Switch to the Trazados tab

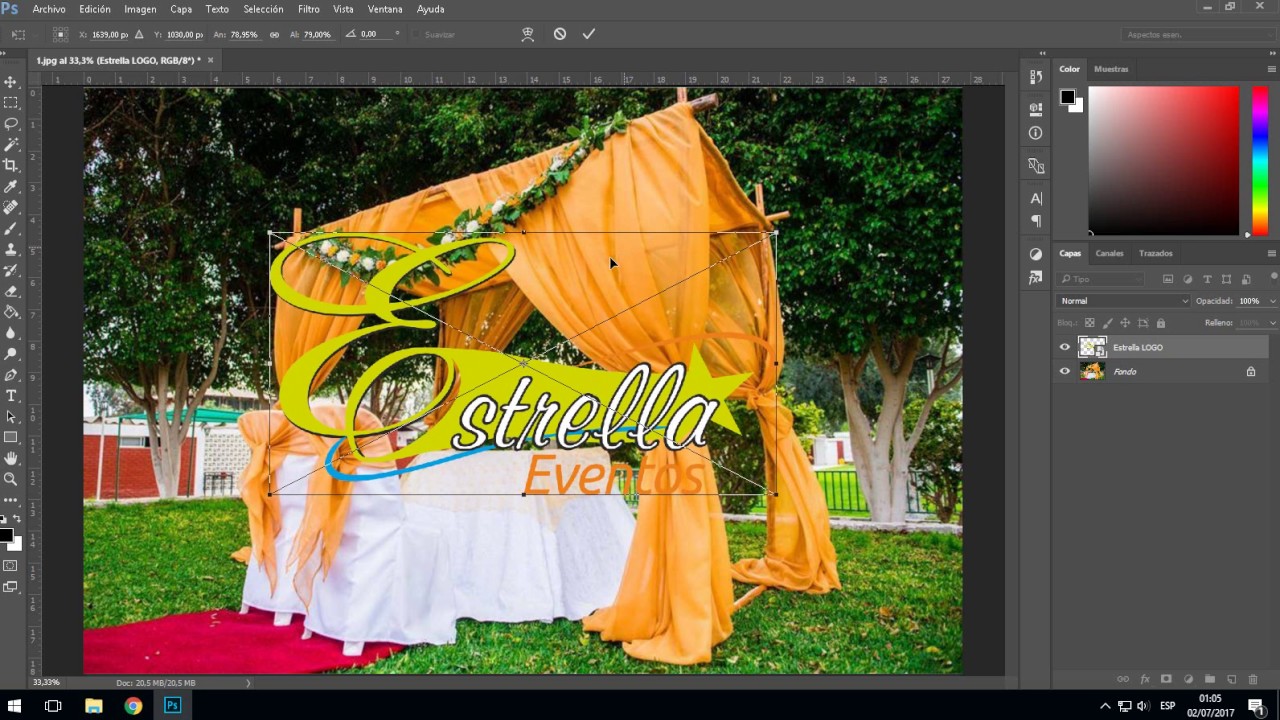pos(1156,253)
